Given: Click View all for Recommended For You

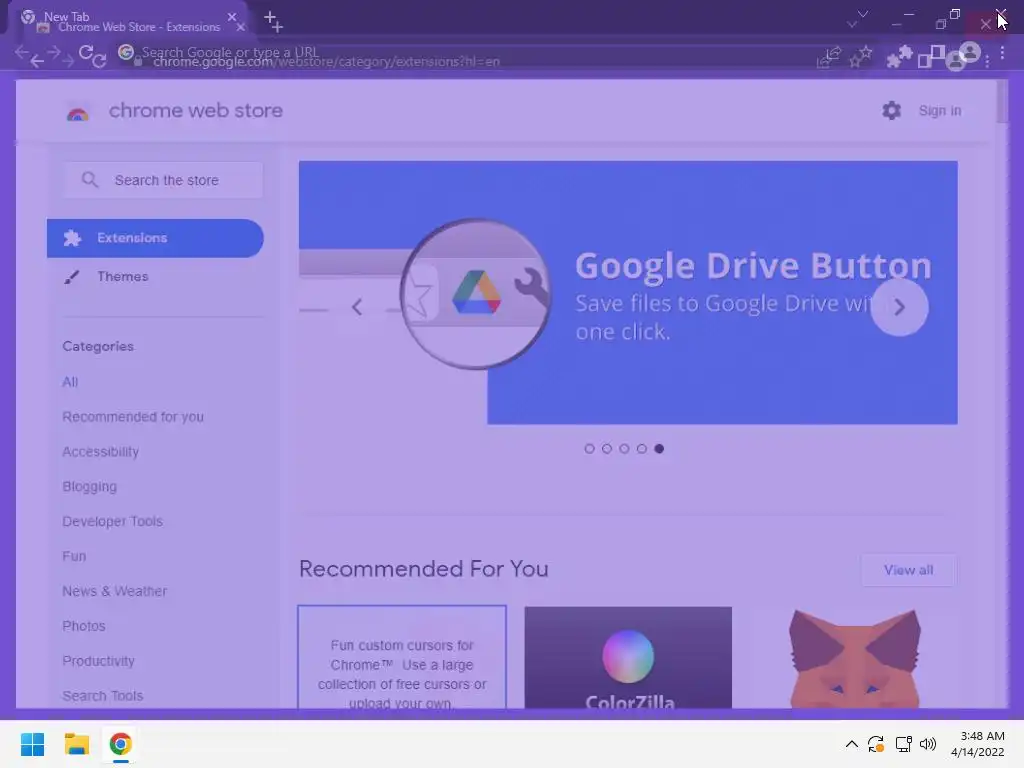Looking at the screenshot, I should (x=908, y=570).
